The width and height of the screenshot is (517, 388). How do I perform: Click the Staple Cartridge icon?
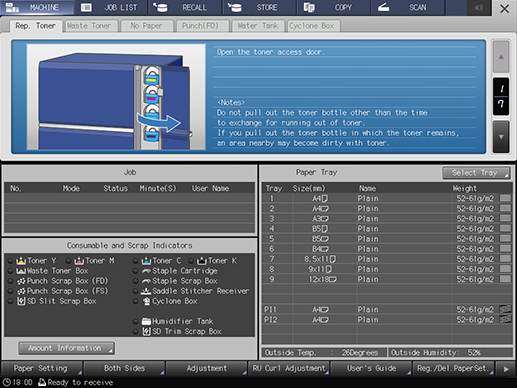[x=146, y=271]
